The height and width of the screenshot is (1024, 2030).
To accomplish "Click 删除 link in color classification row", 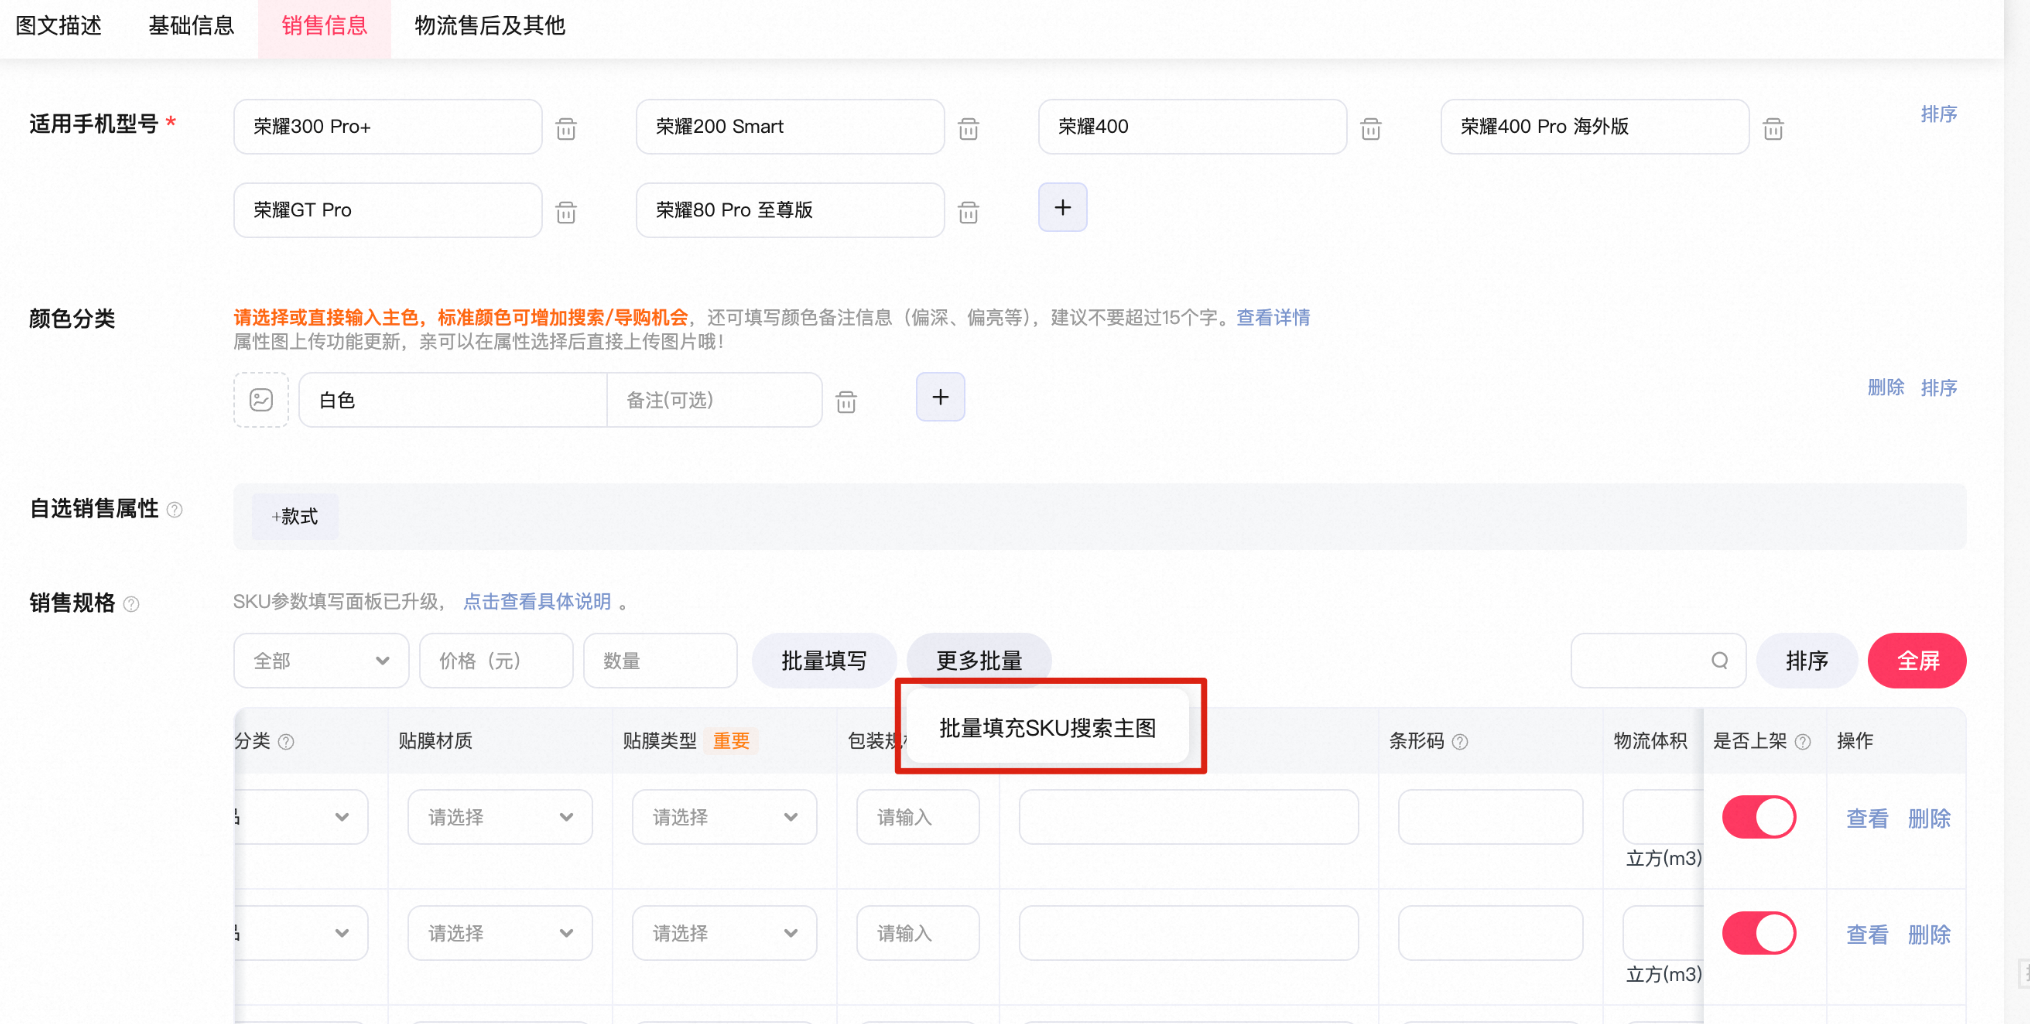I will pos(1885,388).
